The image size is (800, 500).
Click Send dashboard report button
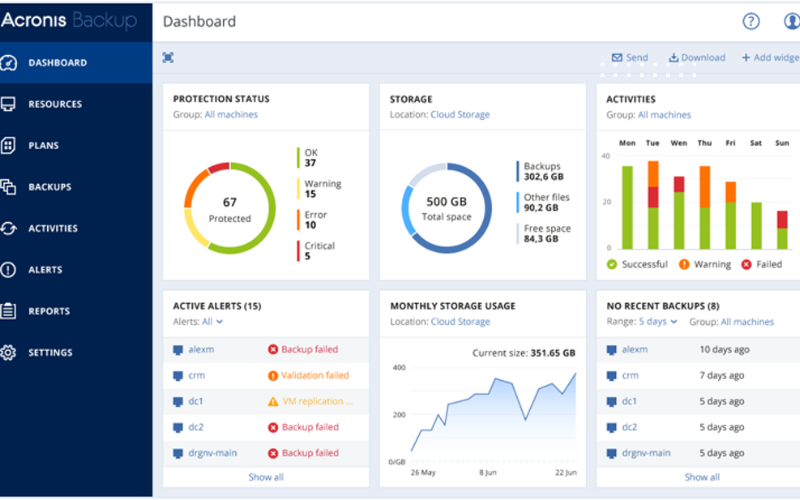click(x=630, y=58)
